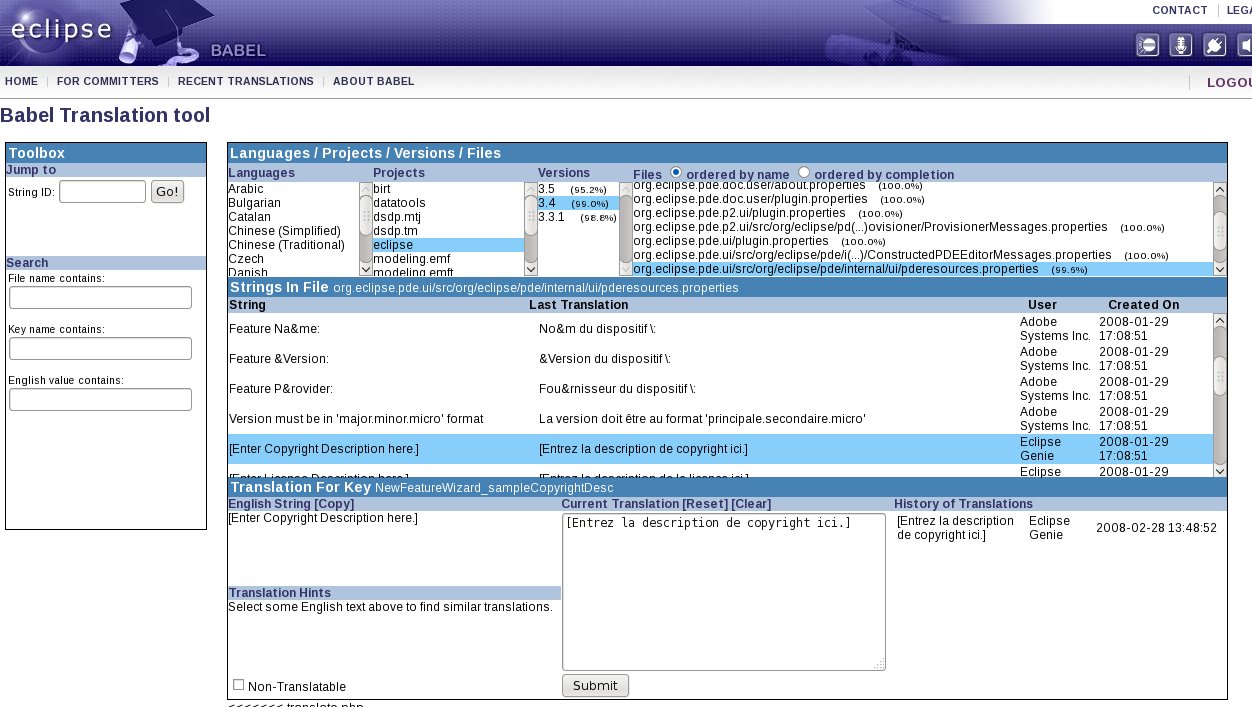
Task: Focus the English value contains field
Action: (x=100, y=399)
